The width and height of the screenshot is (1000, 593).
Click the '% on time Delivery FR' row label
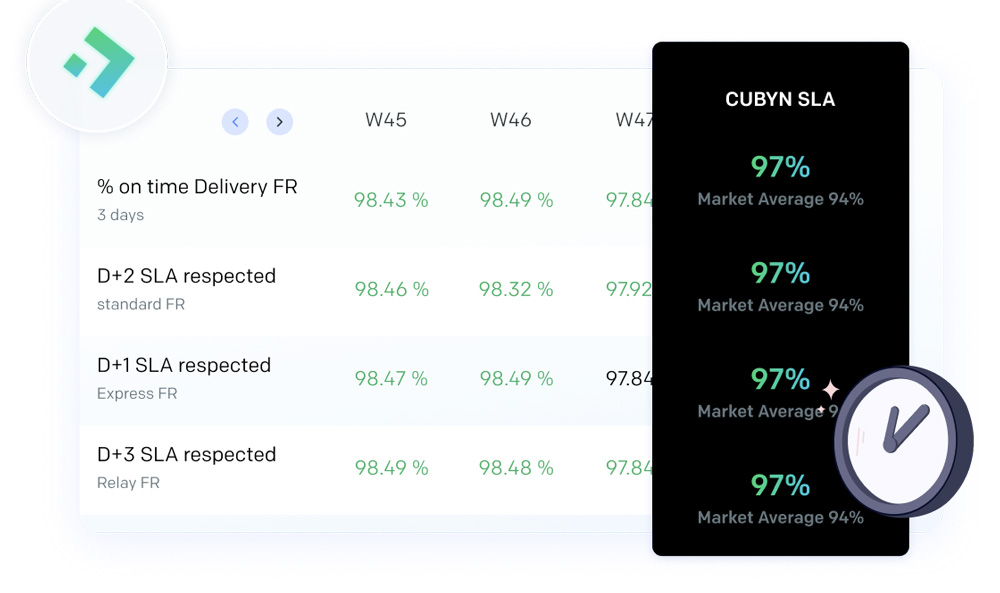[x=197, y=187]
